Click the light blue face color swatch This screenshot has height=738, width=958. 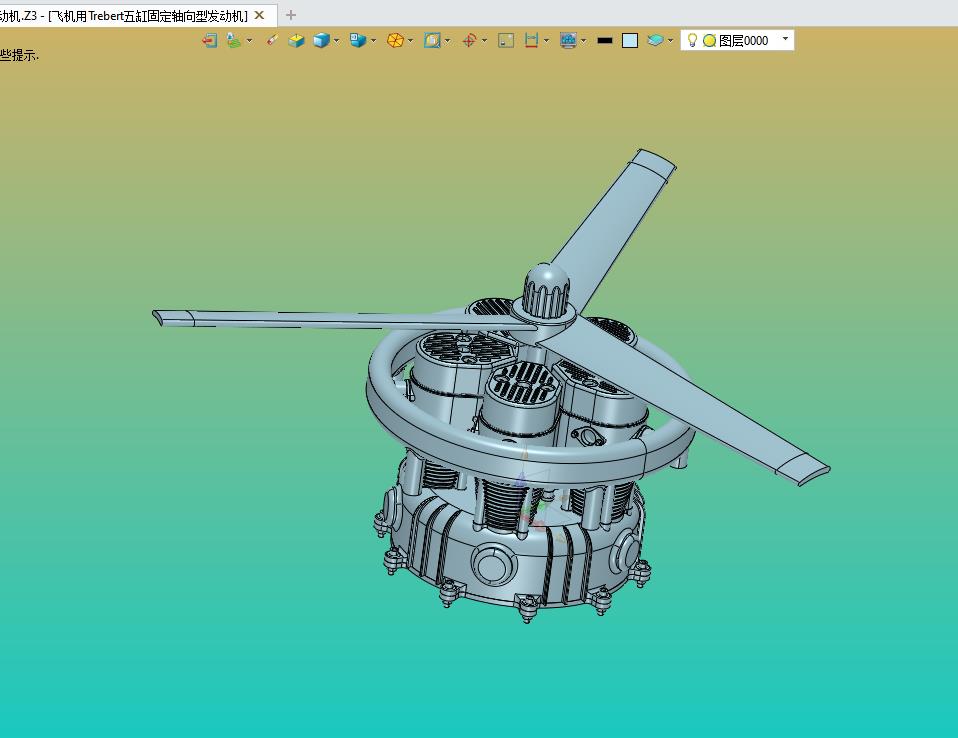(630, 40)
